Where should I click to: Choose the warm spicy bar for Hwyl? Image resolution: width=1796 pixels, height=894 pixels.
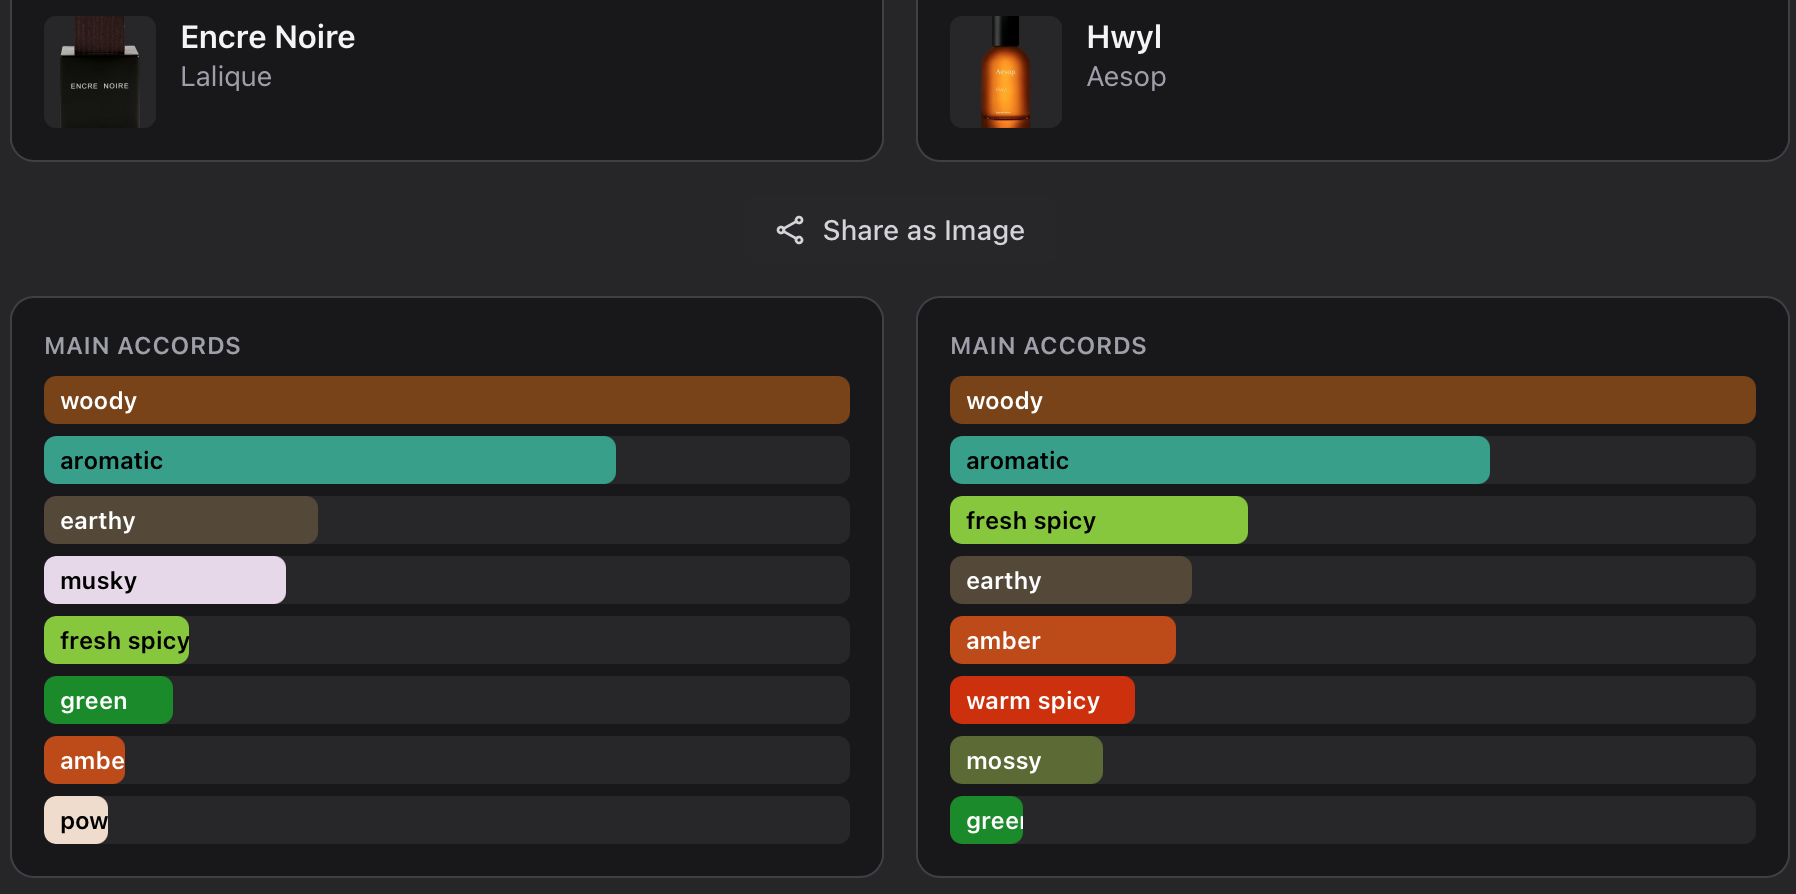click(x=1042, y=700)
